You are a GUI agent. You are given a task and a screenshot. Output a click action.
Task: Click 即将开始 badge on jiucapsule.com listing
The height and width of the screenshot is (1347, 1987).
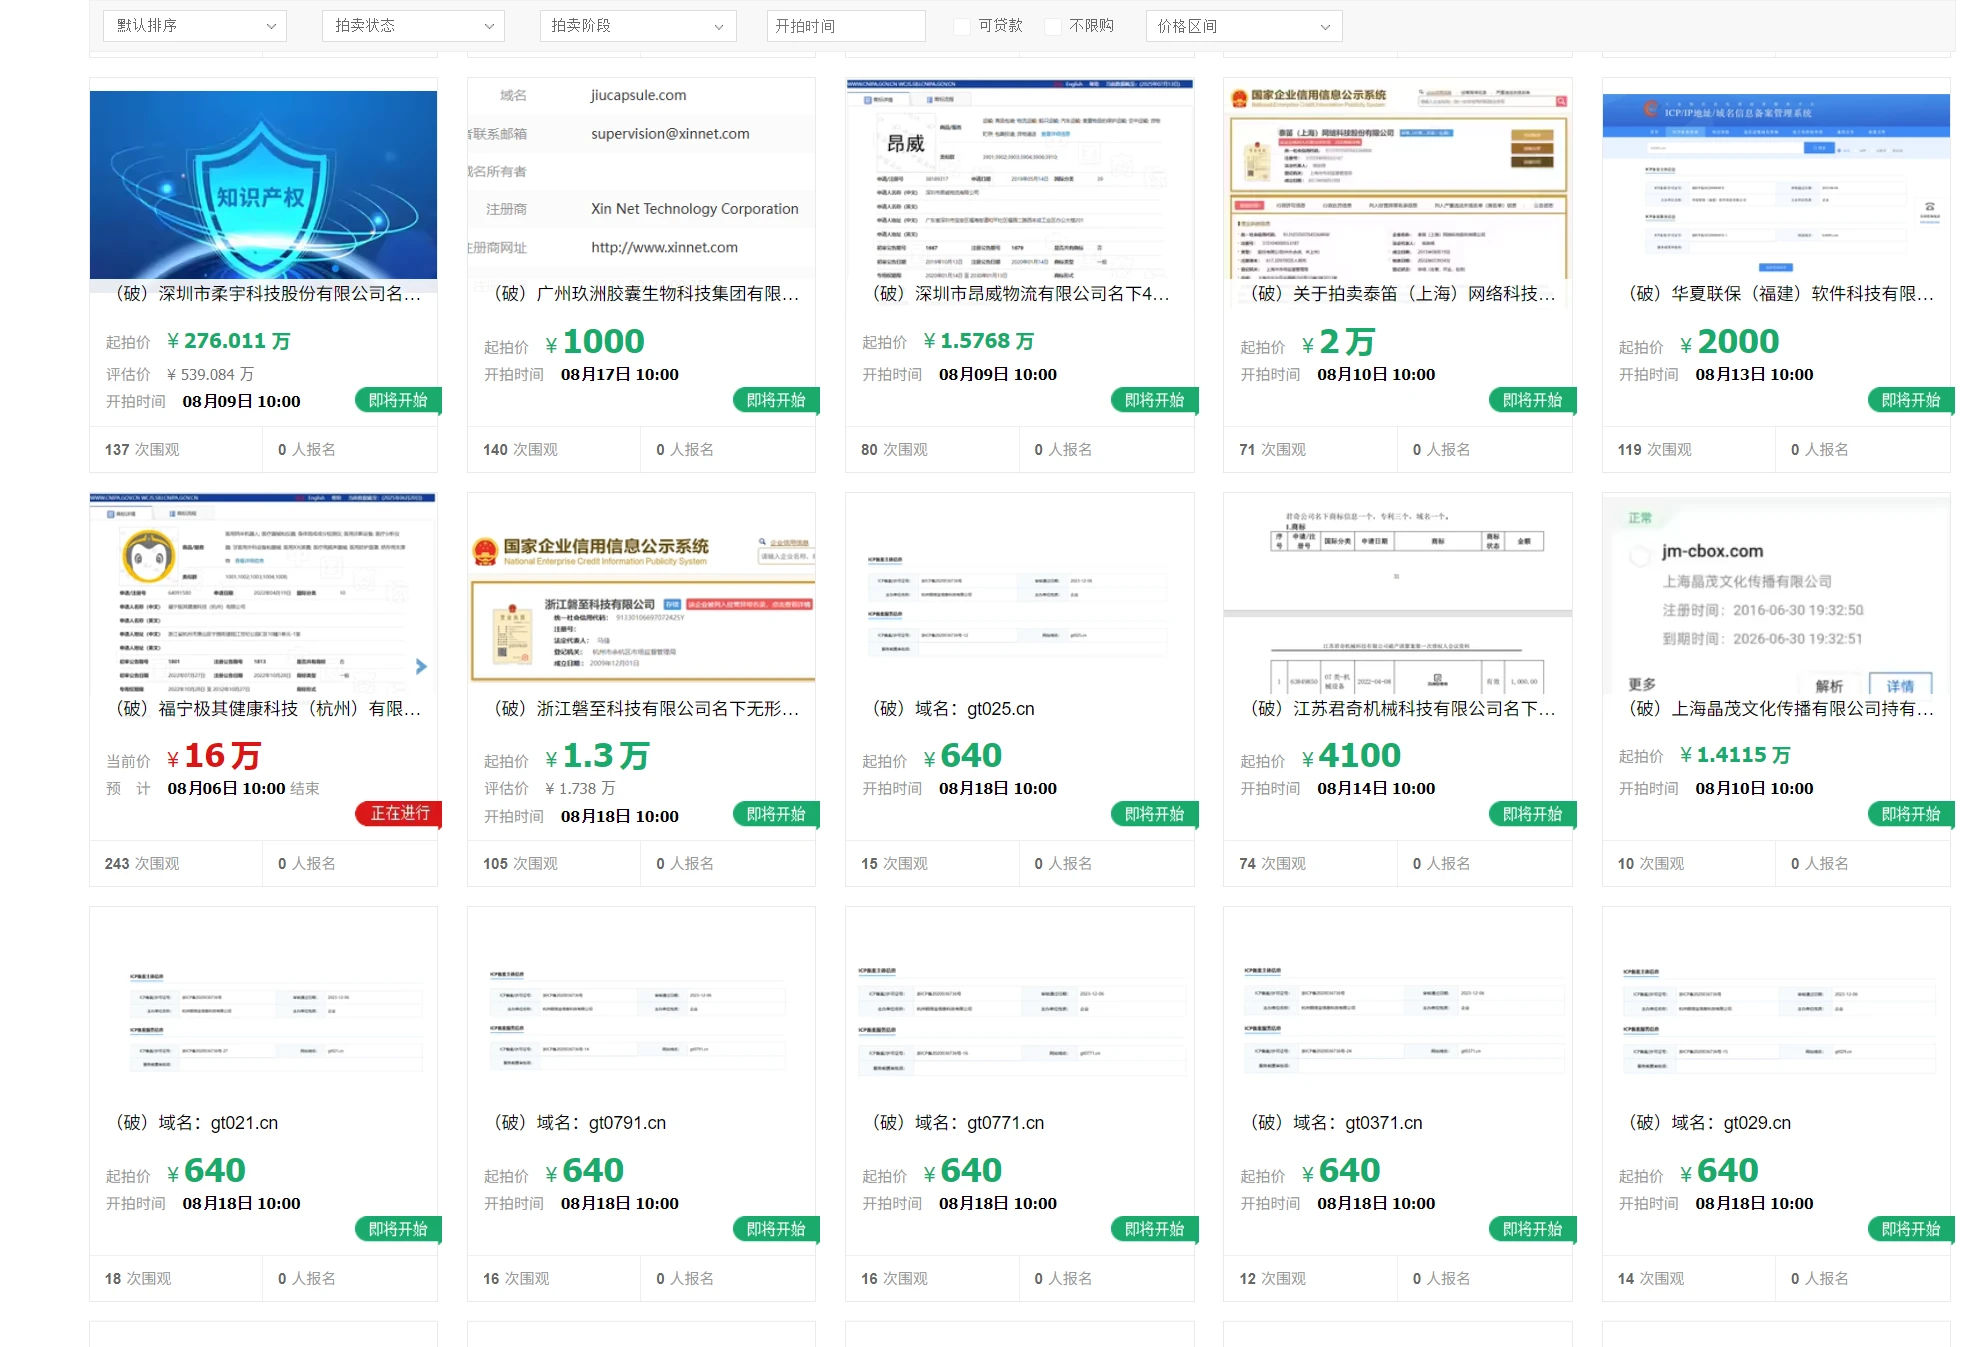pyautogui.click(x=776, y=400)
